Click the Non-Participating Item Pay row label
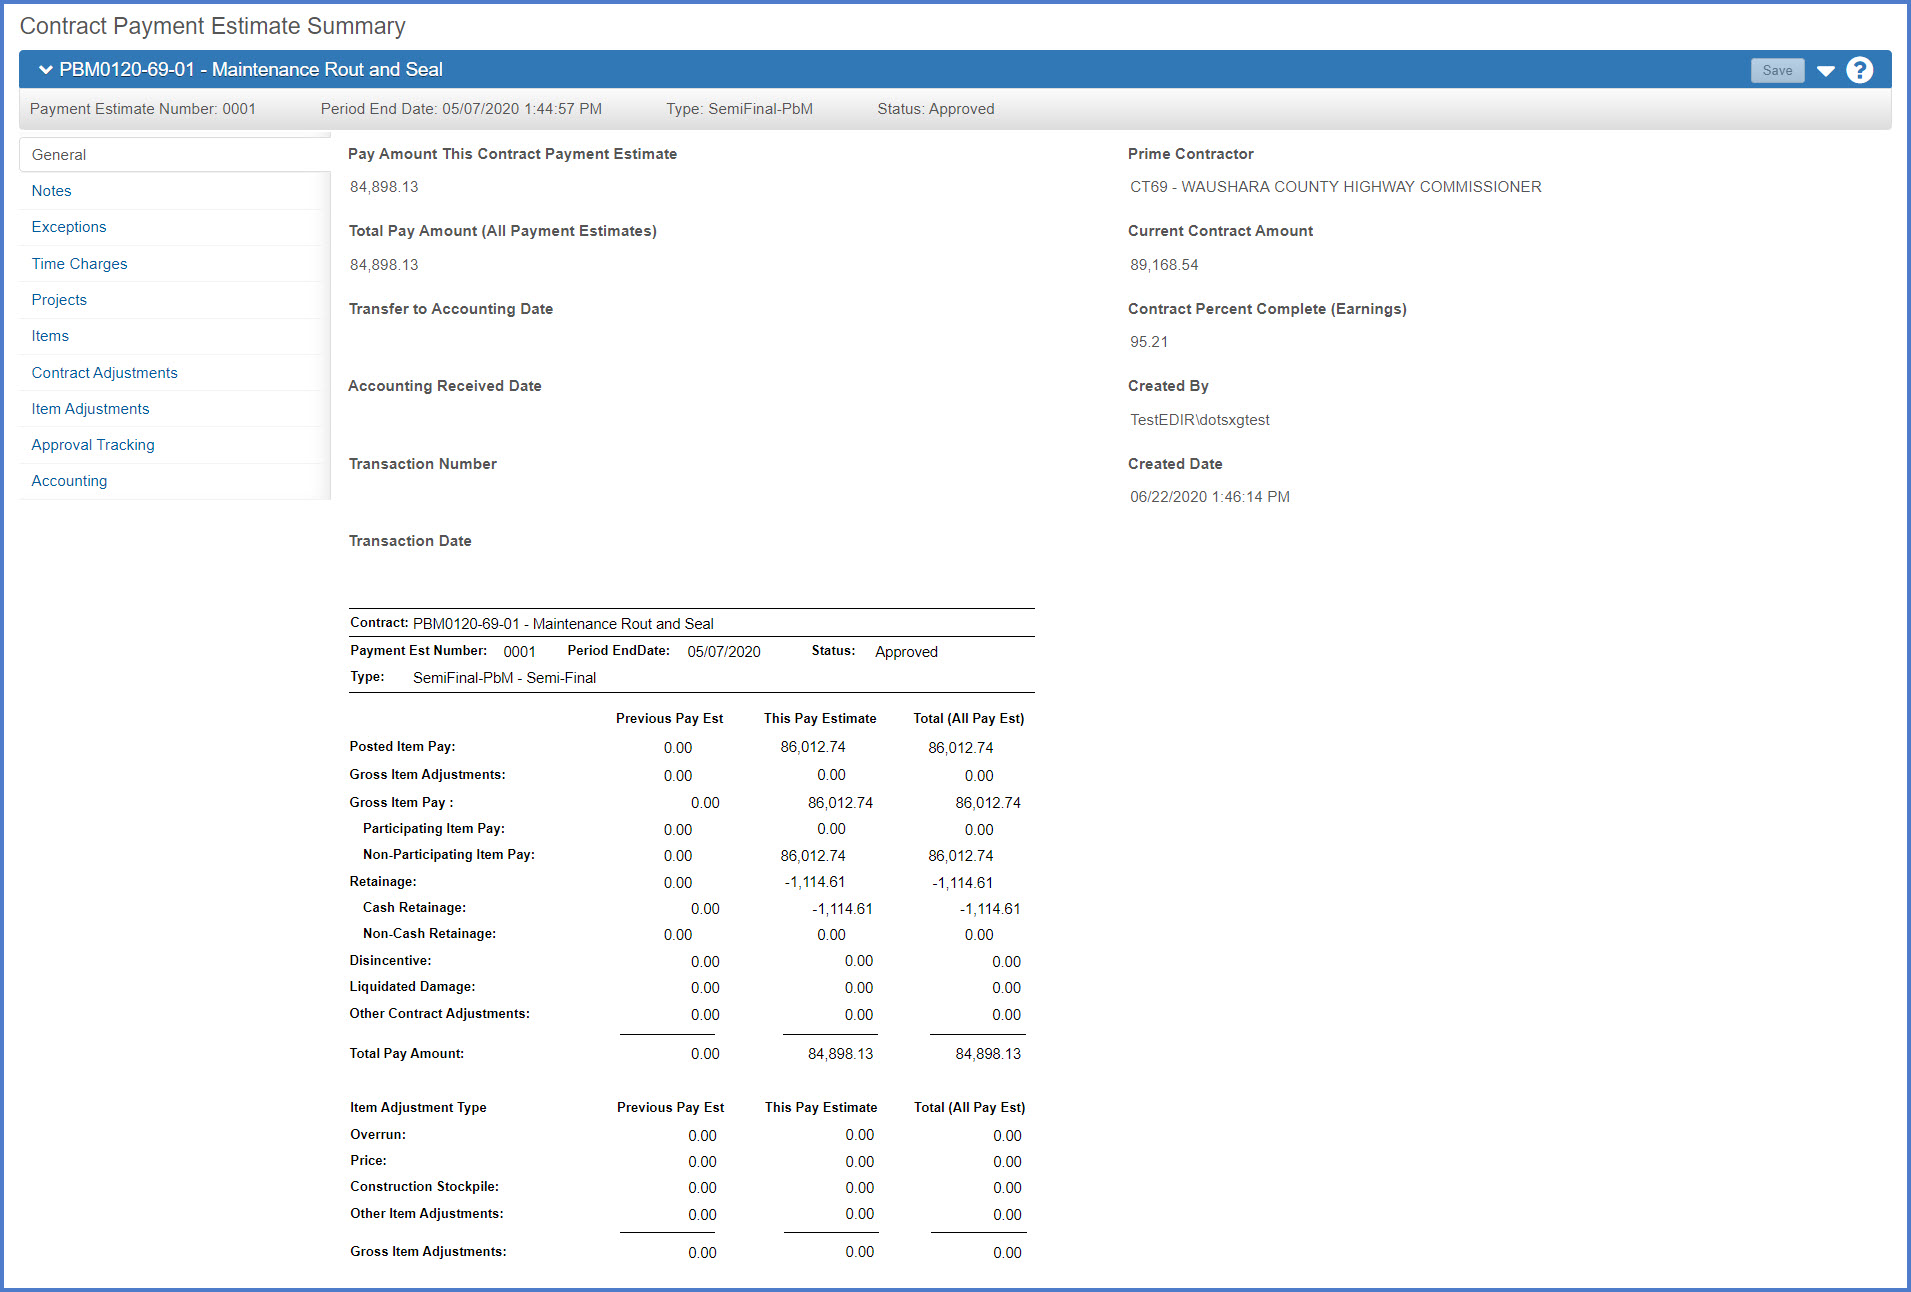The height and width of the screenshot is (1292, 1911). 449,855
